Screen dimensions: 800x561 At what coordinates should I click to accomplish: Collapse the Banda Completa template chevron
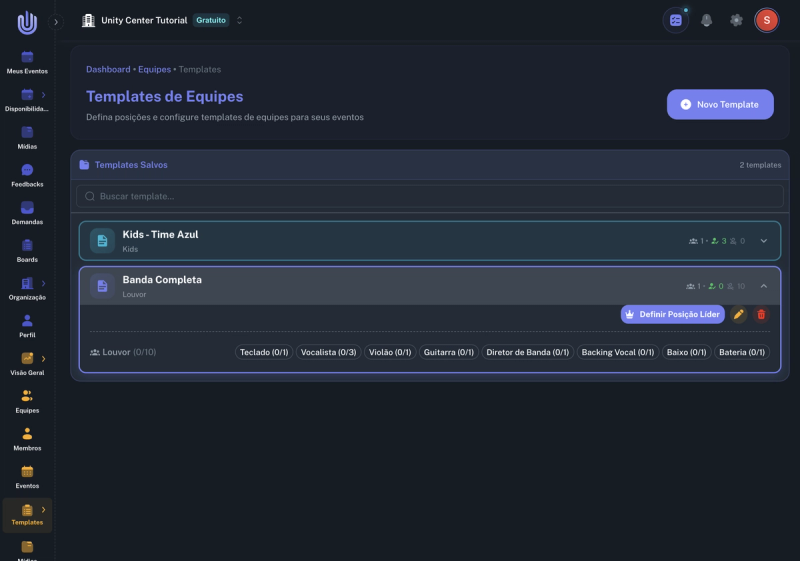763,286
